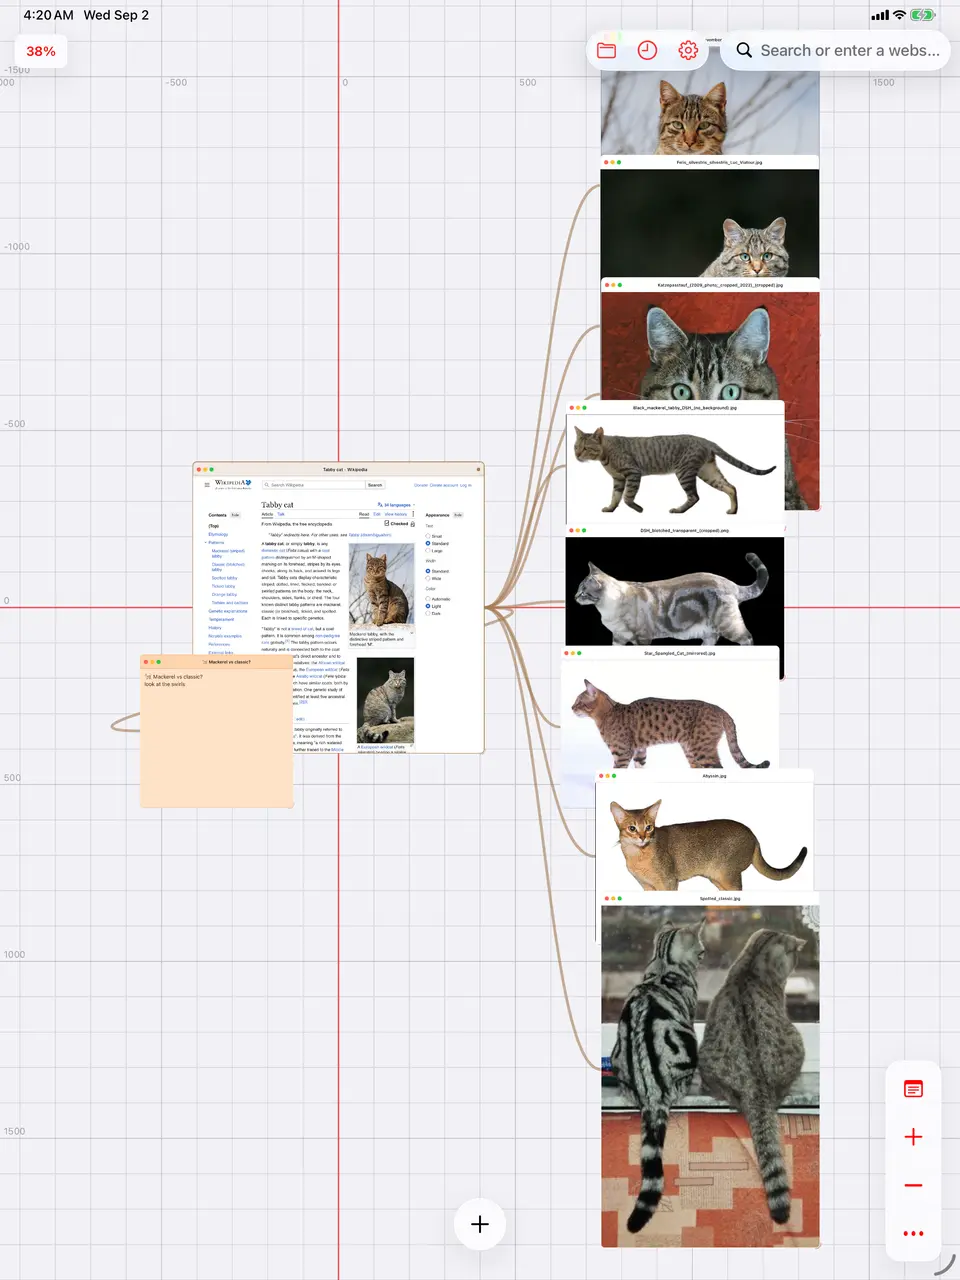Viewport: 960px width, 1280px height.
Task: Focus the 'Search or enter a website' field
Action: [x=835, y=50]
